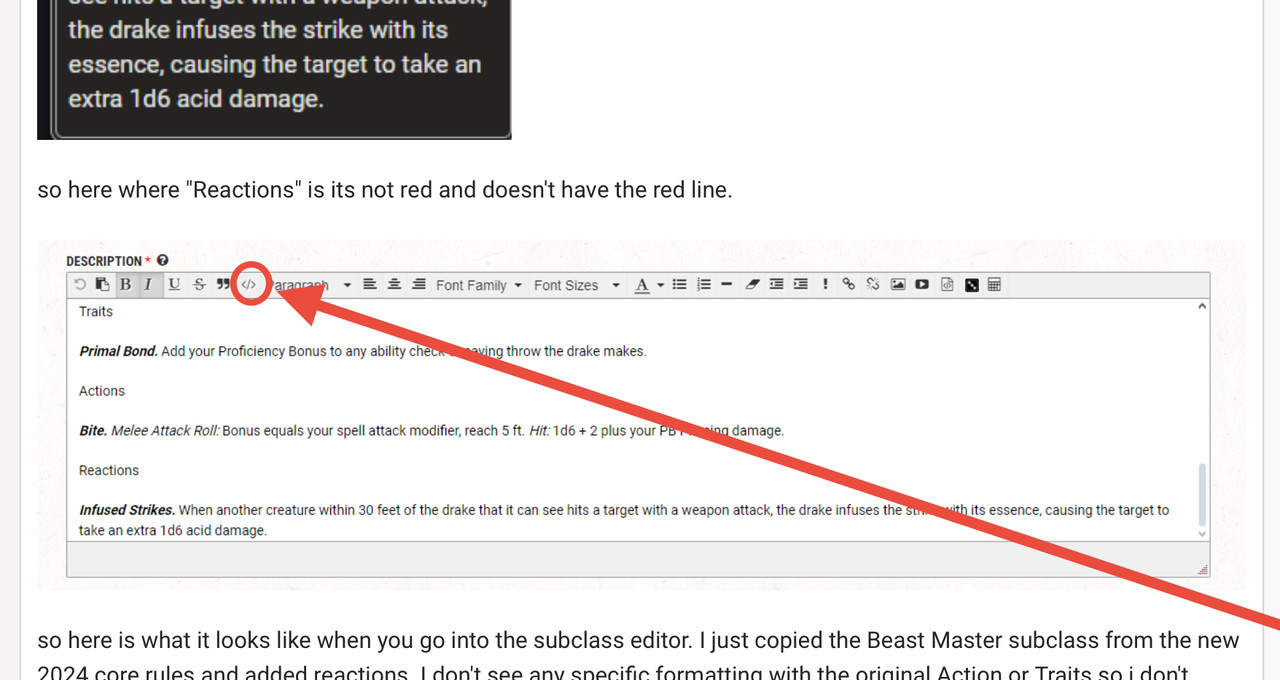Viewport: 1280px width, 680px height.
Task: Align text right in the editor
Action: tap(419, 285)
